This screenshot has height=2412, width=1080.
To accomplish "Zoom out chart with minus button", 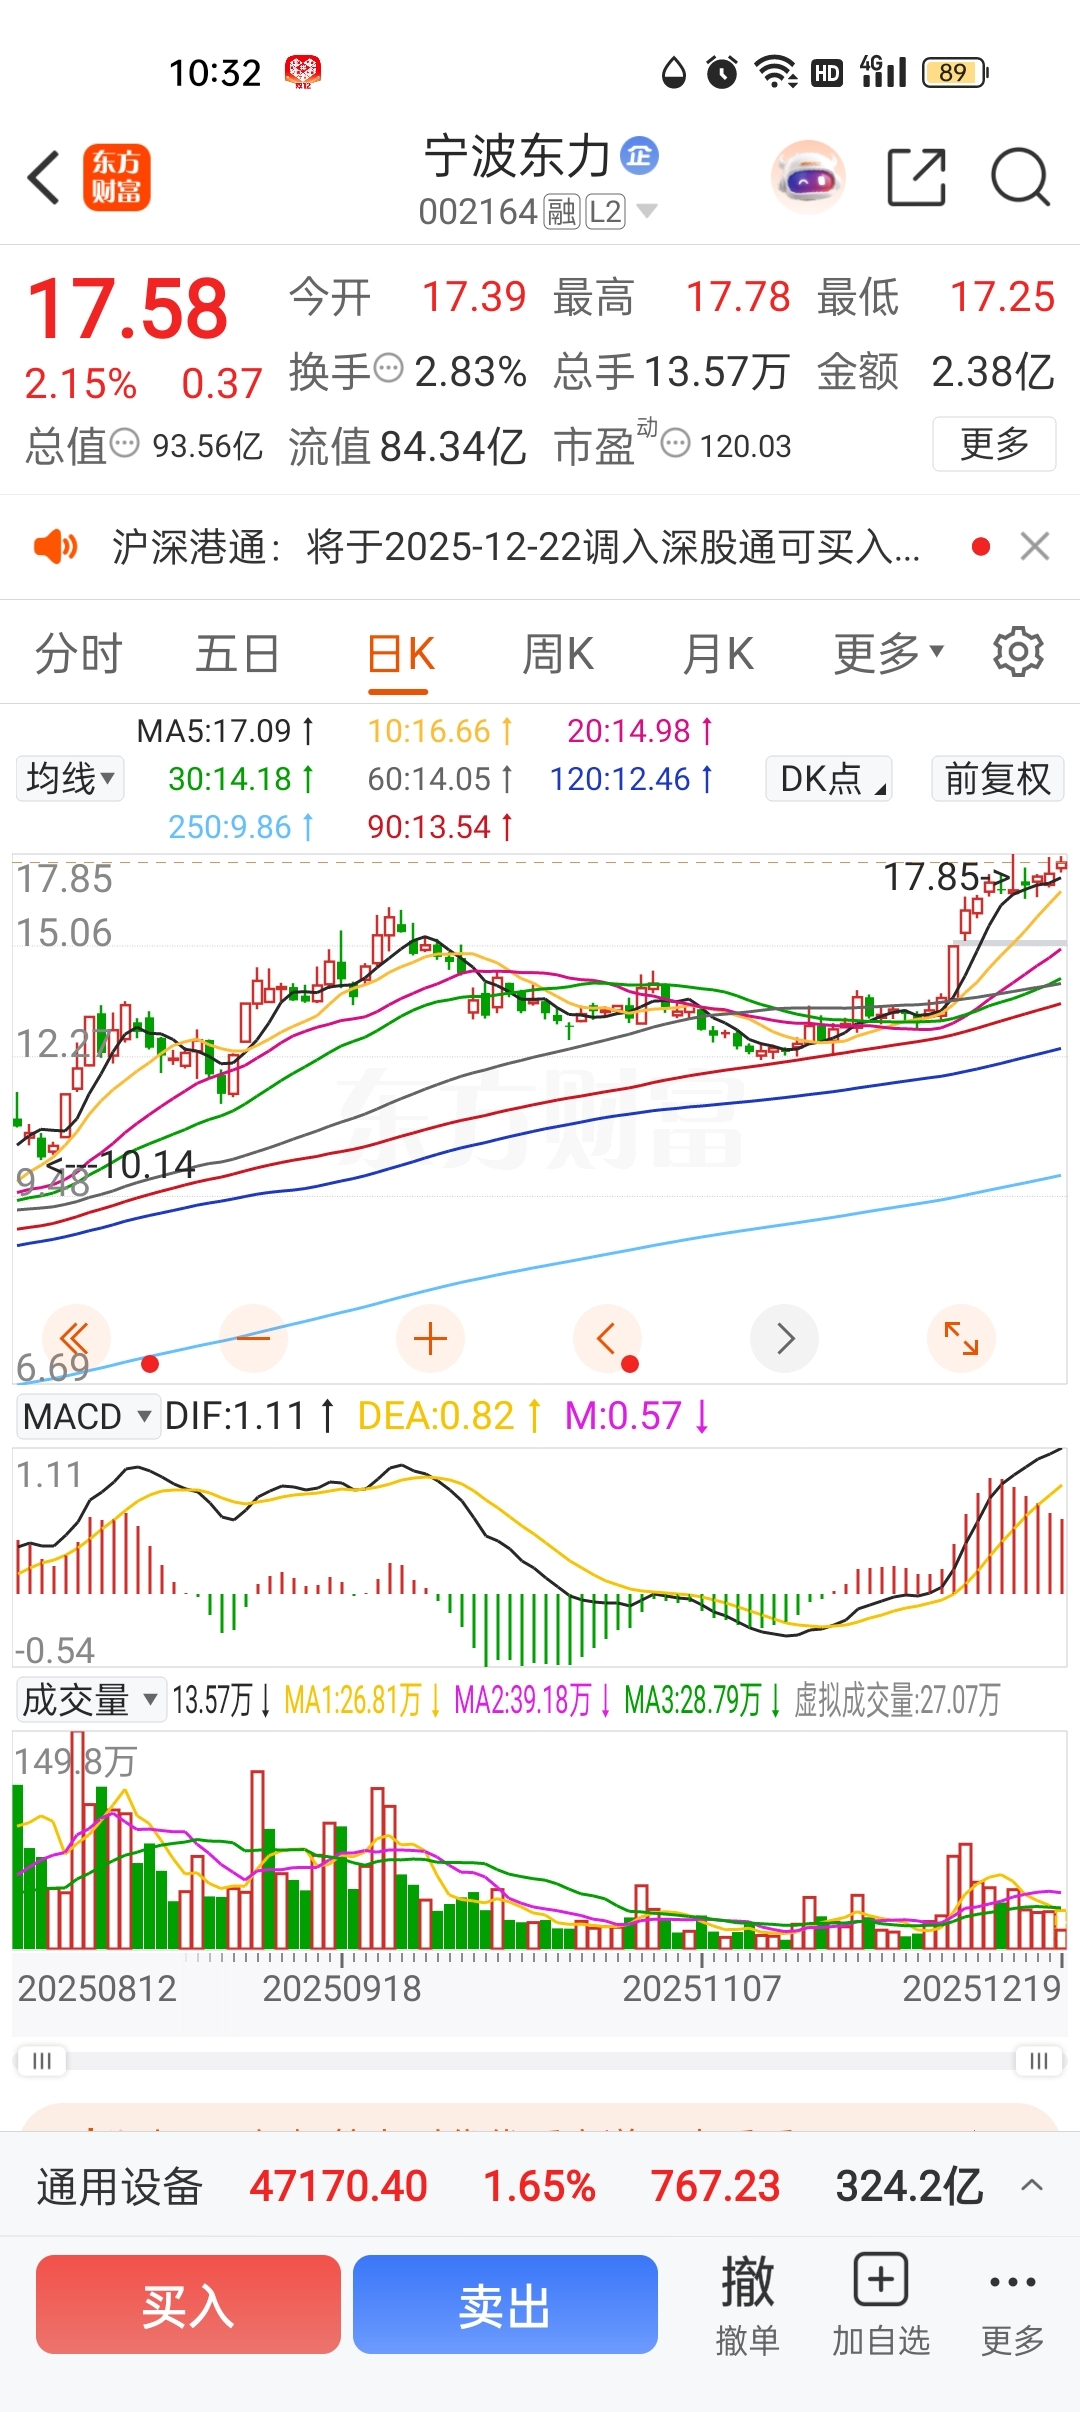I will [254, 1338].
